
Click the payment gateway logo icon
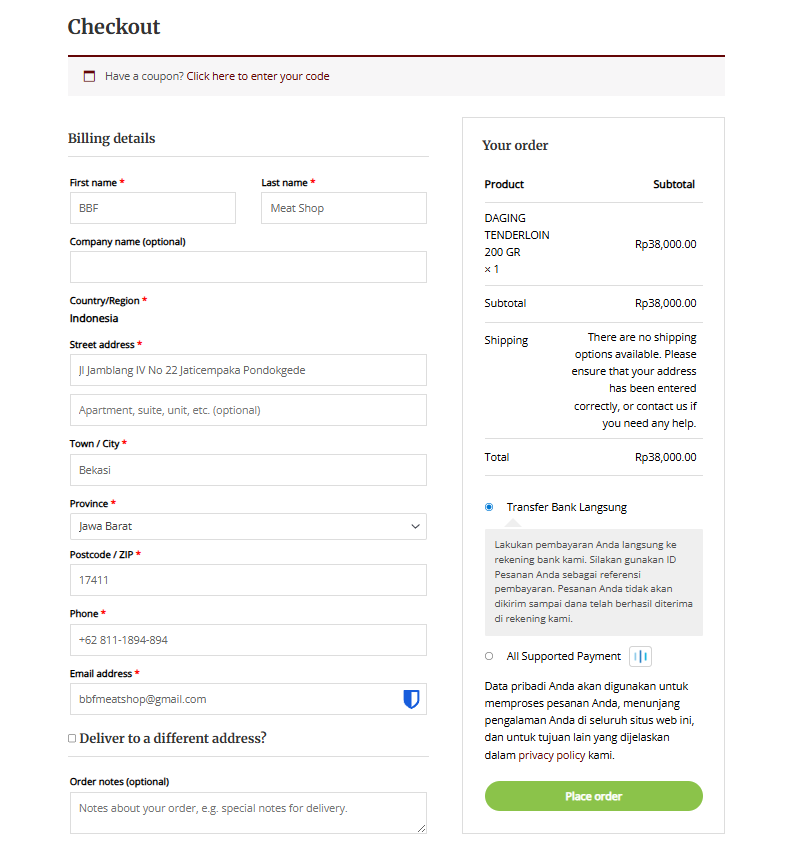[x=640, y=656]
